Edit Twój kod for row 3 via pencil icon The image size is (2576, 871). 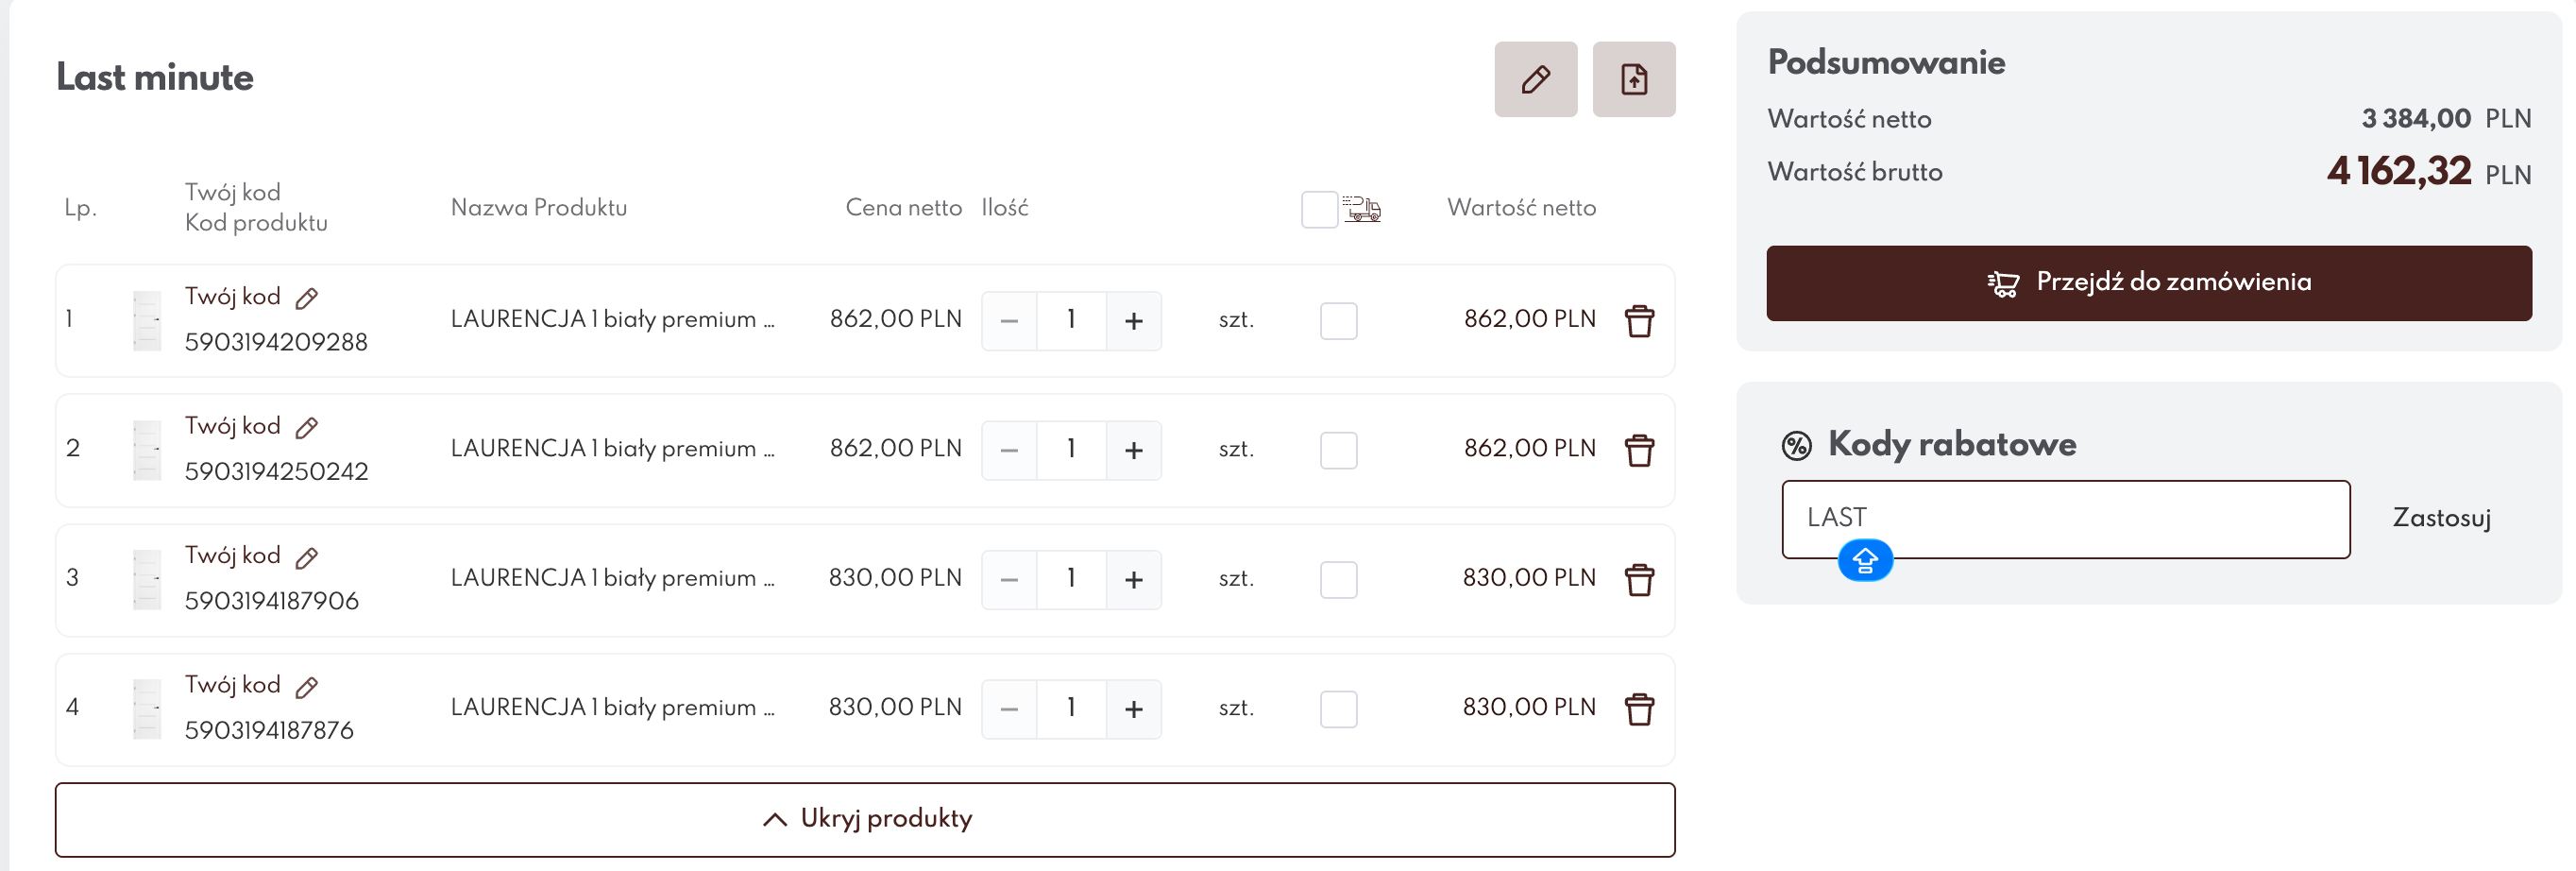coord(307,557)
